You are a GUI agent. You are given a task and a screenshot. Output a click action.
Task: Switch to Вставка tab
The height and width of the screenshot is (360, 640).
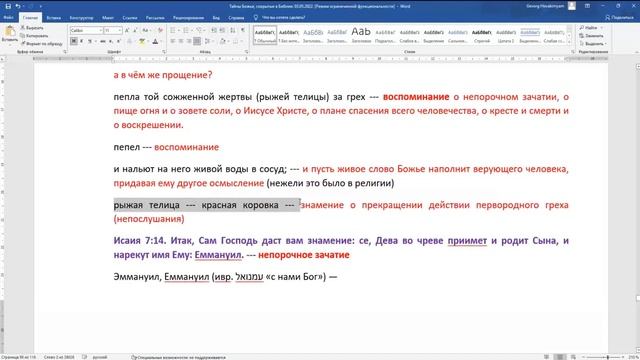(x=53, y=18)
